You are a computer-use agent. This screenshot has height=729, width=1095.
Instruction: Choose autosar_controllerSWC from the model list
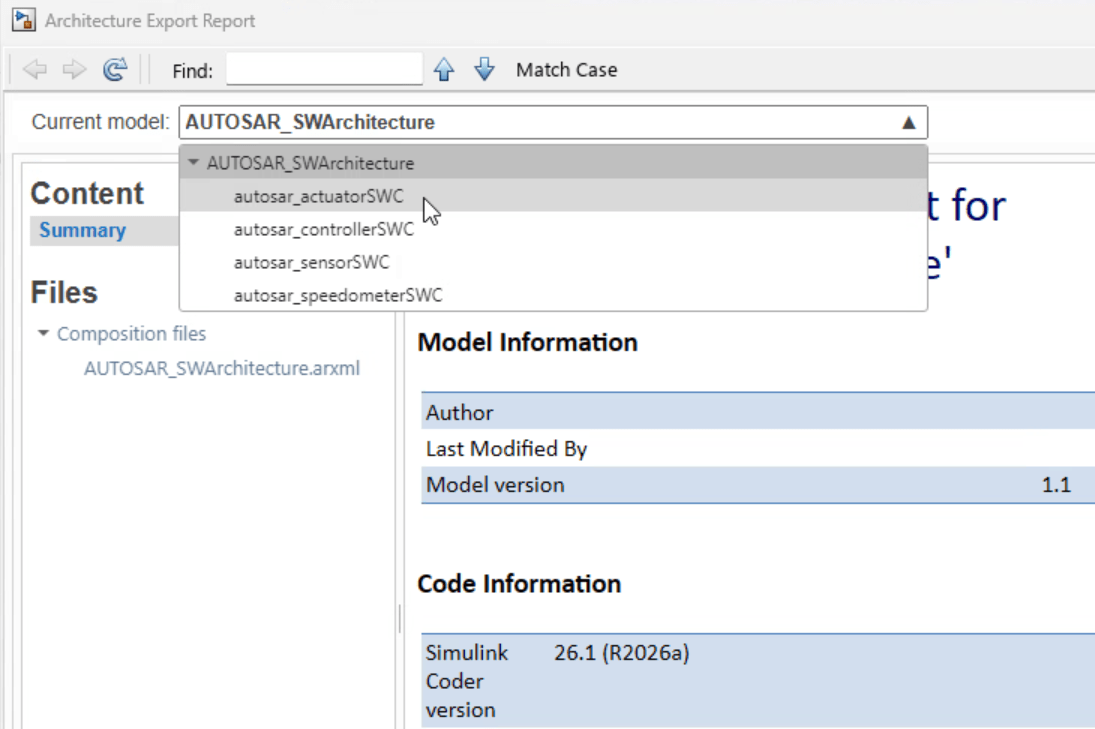pyautogui.click(x=323, y=229)
